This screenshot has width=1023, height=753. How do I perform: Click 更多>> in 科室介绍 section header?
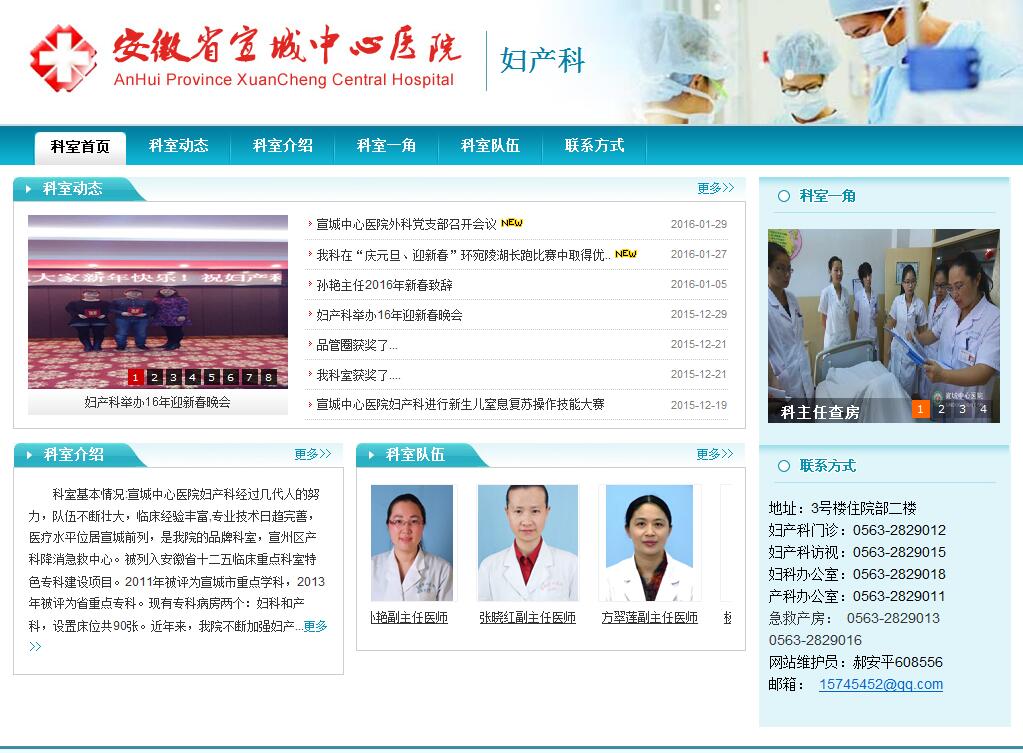tap(313, 453)
